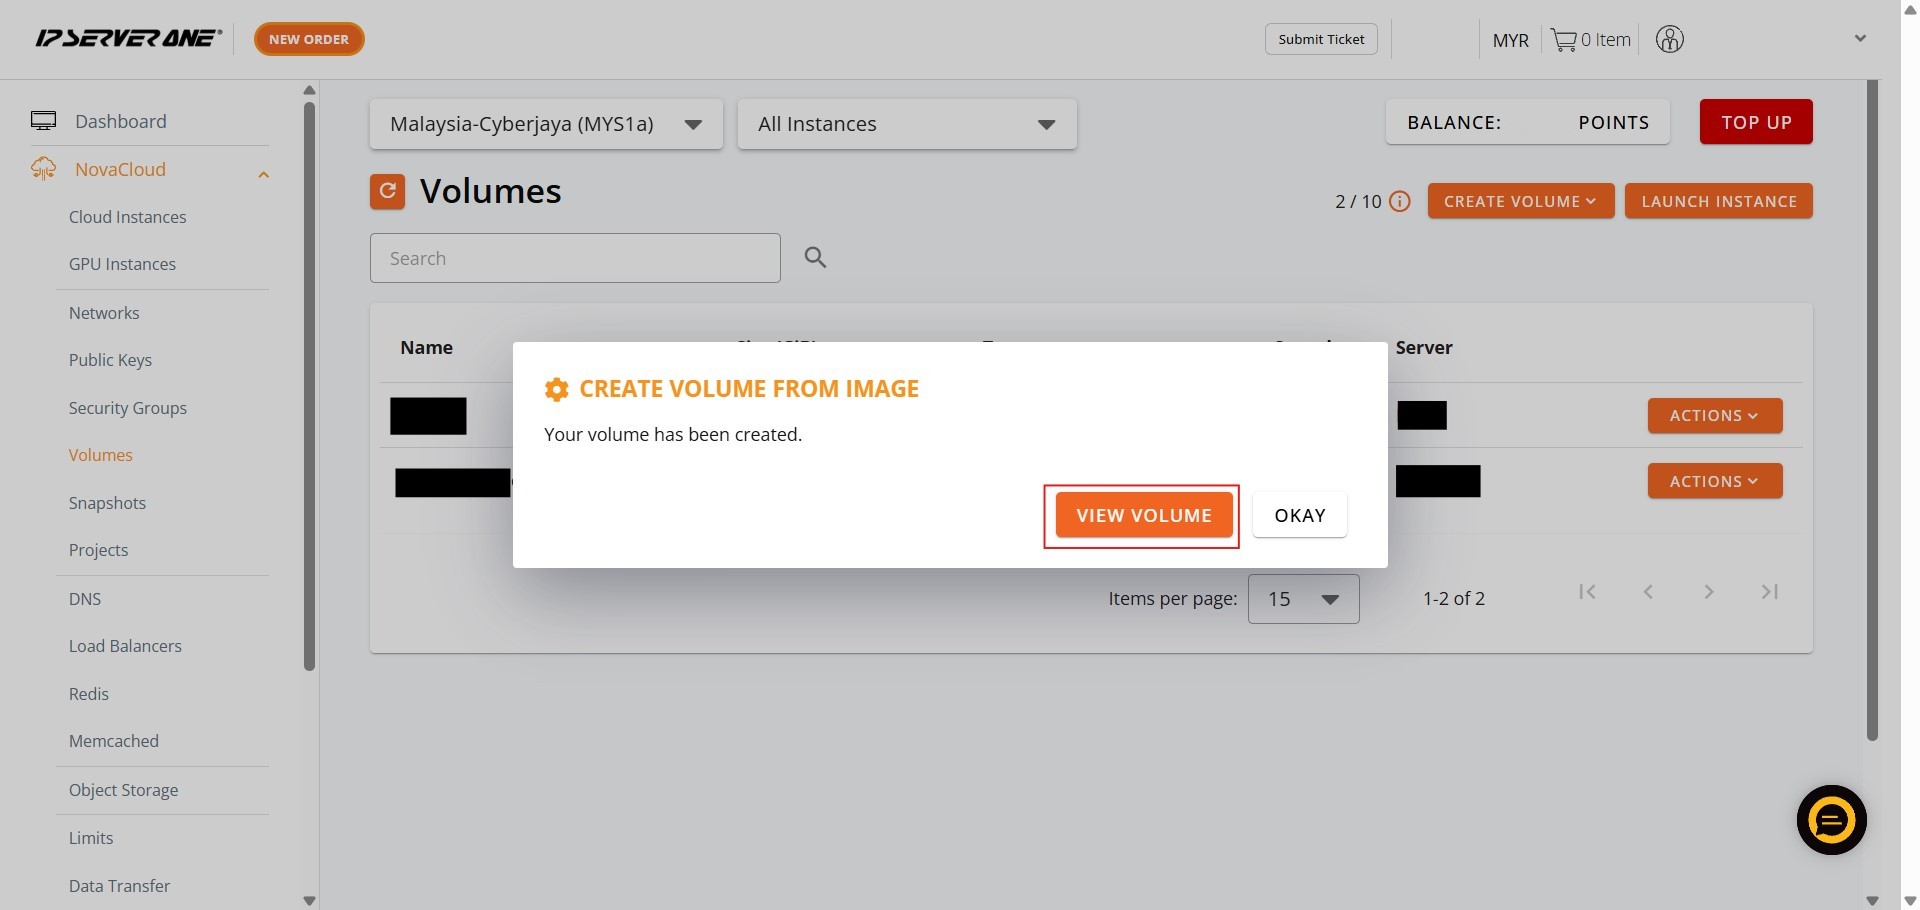Click the refresh icon beside Volumes heading
This screenshot has height=910, width=1920.
[387, 191]
